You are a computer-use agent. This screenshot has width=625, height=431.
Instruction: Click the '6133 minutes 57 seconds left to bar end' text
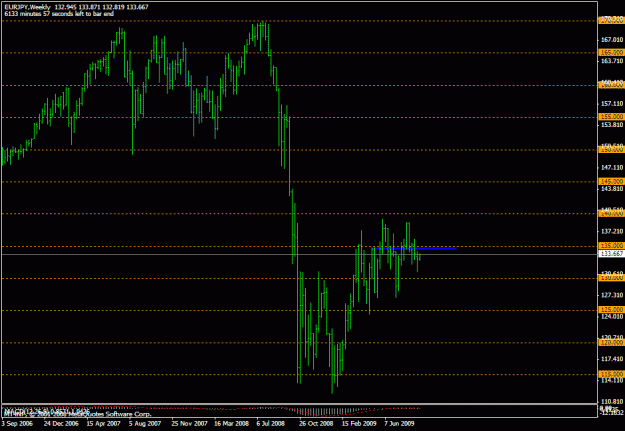(59, 14)
